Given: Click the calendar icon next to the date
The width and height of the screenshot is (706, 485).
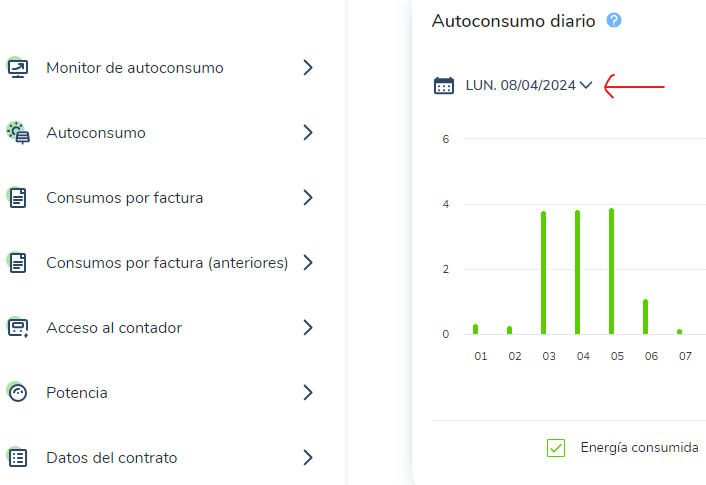Looking at the screenshot, I should [x=444, y=85].
